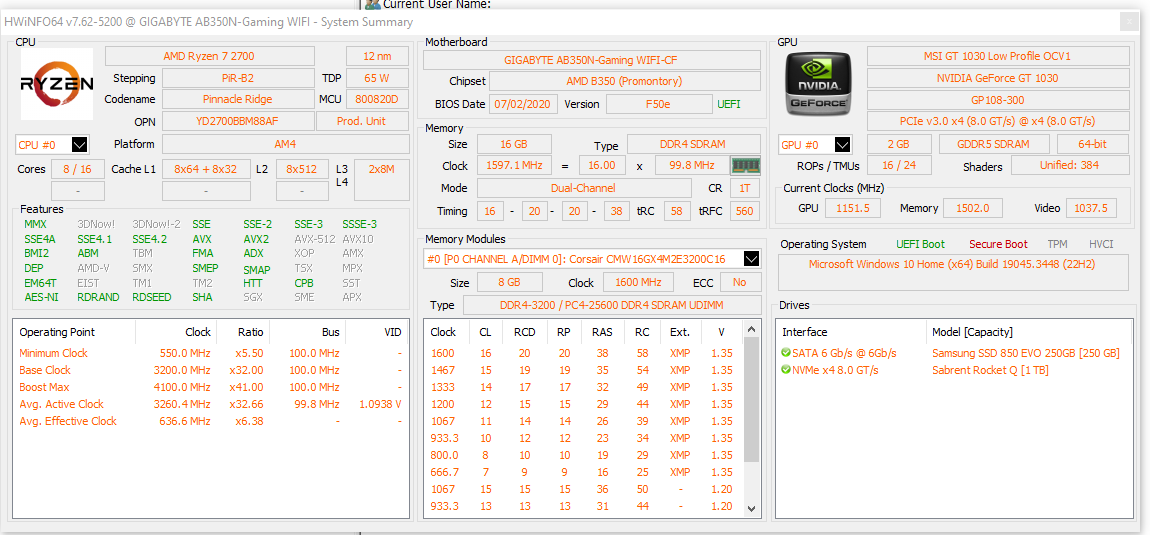Click the GDDR5 SDRAM field
This screenshot has width=1150, height=535.
994,145
